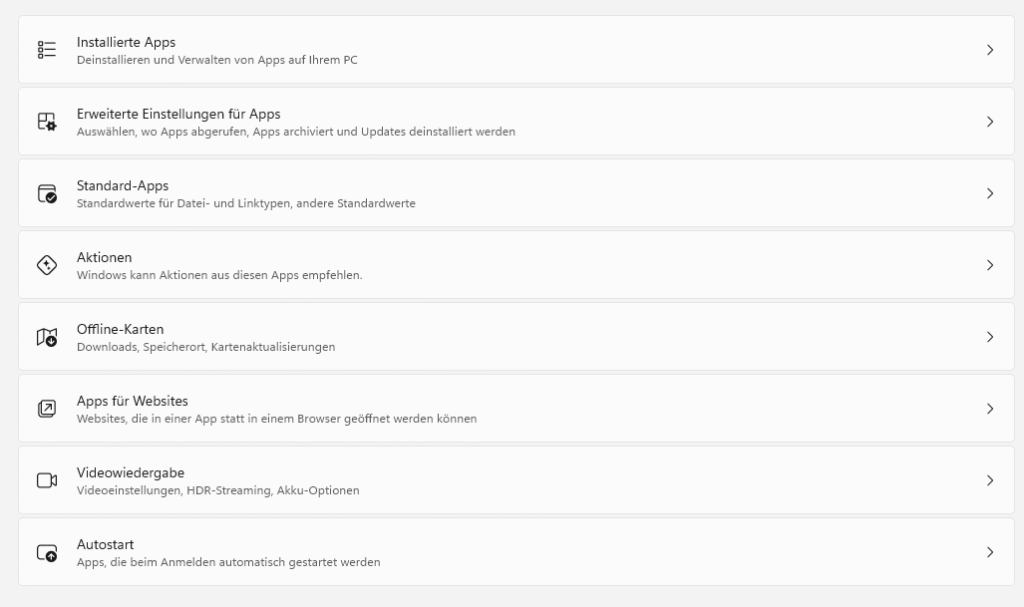The width and height of the screenshot is (1024, 607).
Task: Choose the Autostart heading label
Action: [x=105, y=545]
